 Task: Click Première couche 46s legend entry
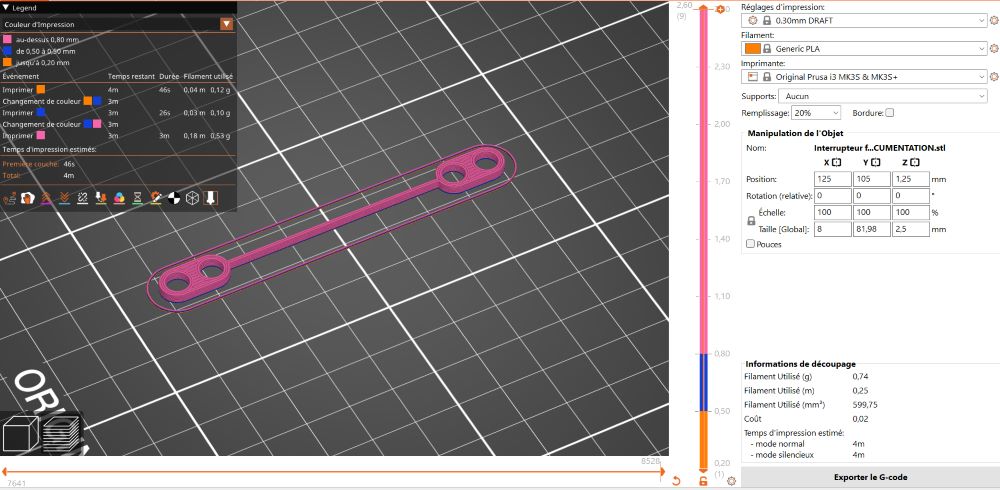(38, 164)
